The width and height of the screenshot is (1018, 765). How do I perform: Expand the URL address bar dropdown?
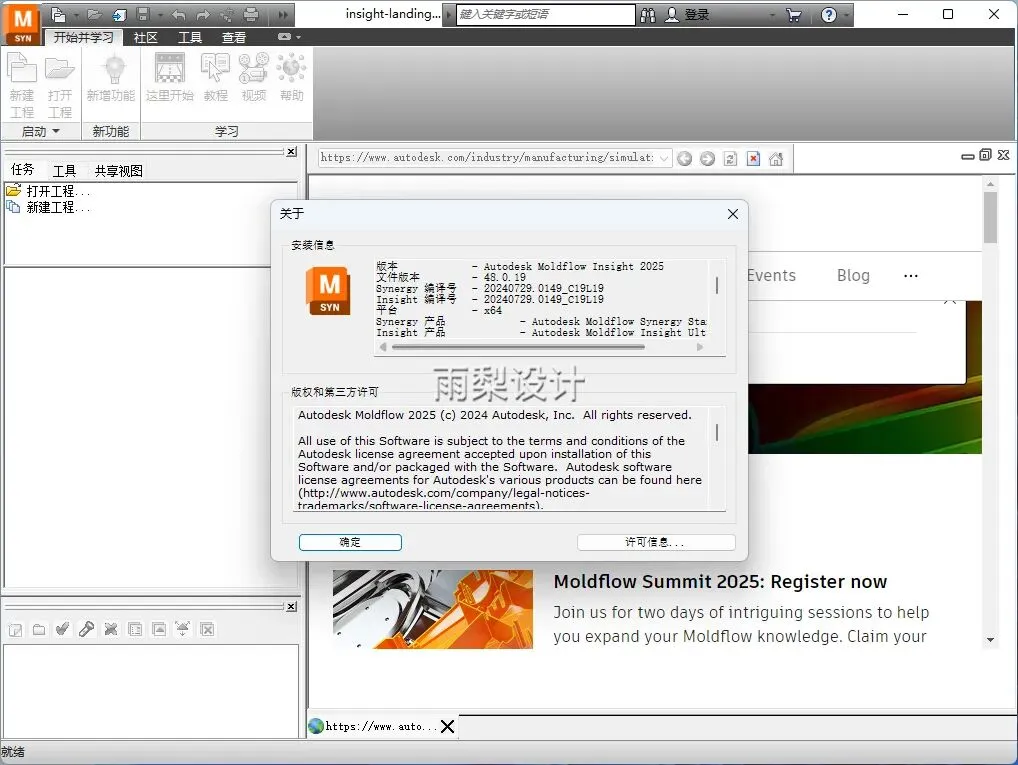(664, 158)
